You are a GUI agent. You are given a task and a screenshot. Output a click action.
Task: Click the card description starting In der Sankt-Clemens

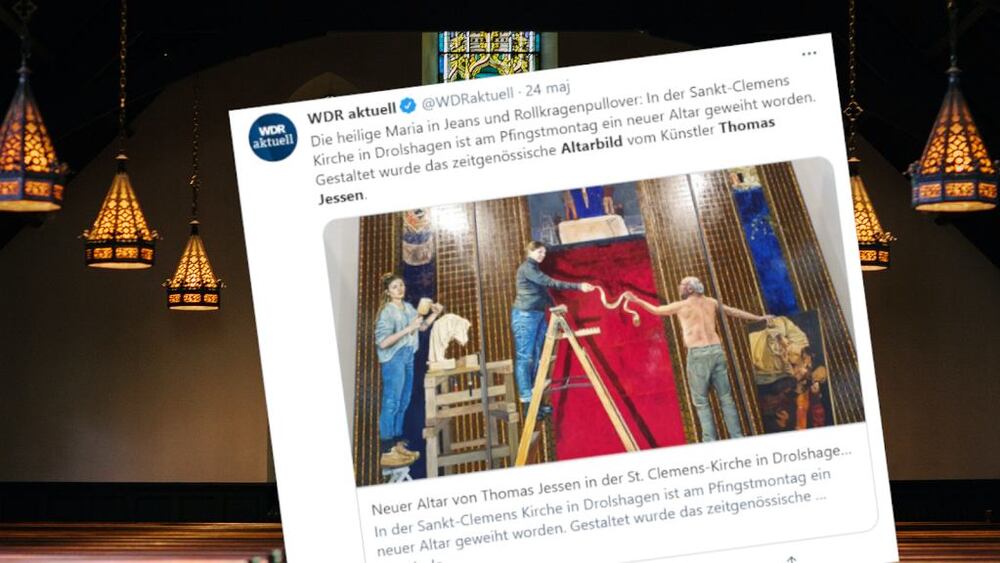pyautogui.click(x=599, y=510)
